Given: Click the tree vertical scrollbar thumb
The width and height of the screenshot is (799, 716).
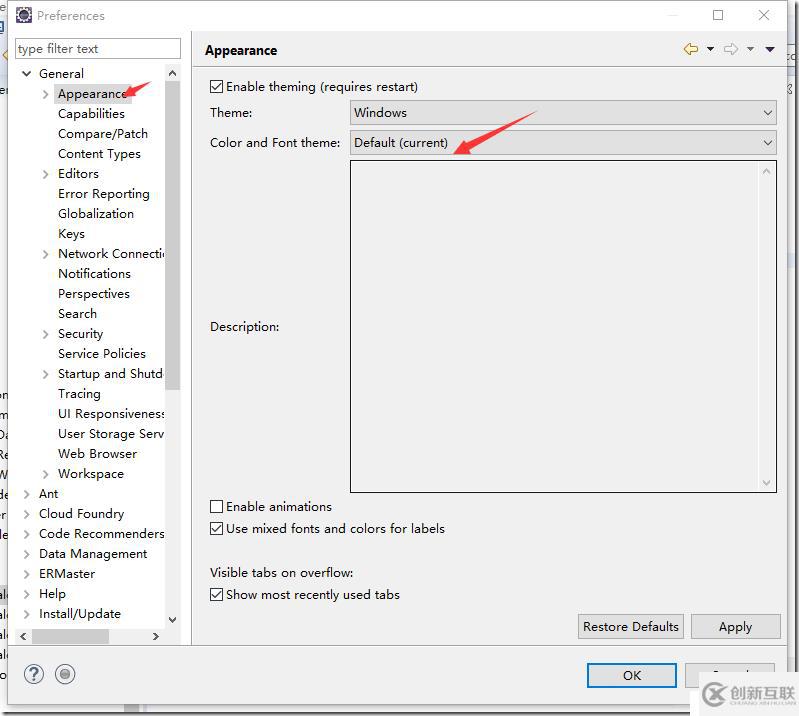Looking at the screenshot, I should coord(172,235).
